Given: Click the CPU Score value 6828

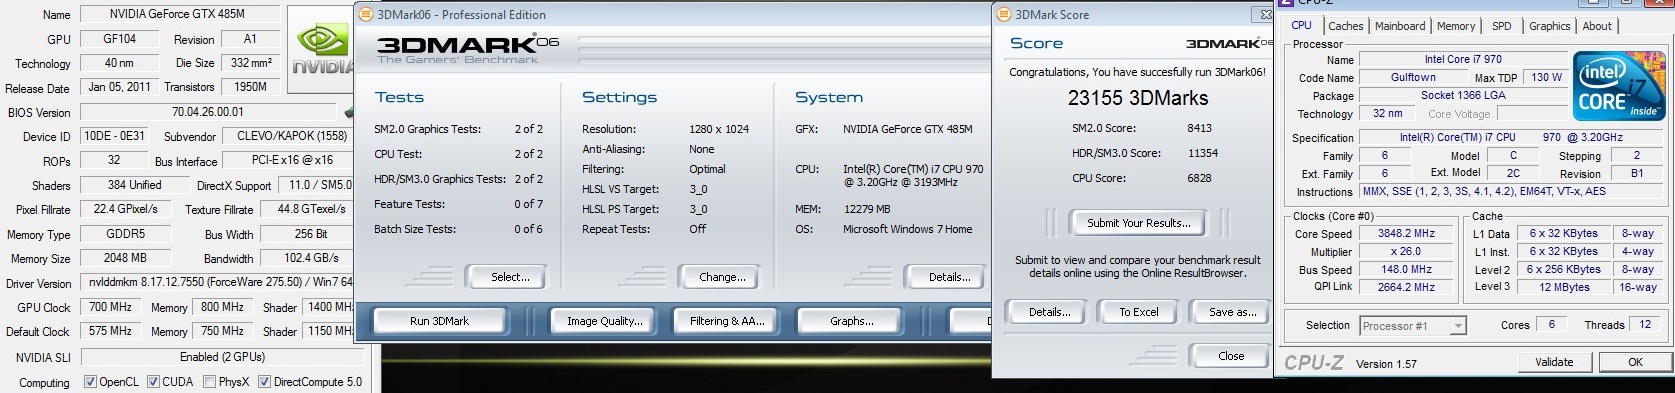Looking at the screenshot, I should click(x=1200, y=178).
